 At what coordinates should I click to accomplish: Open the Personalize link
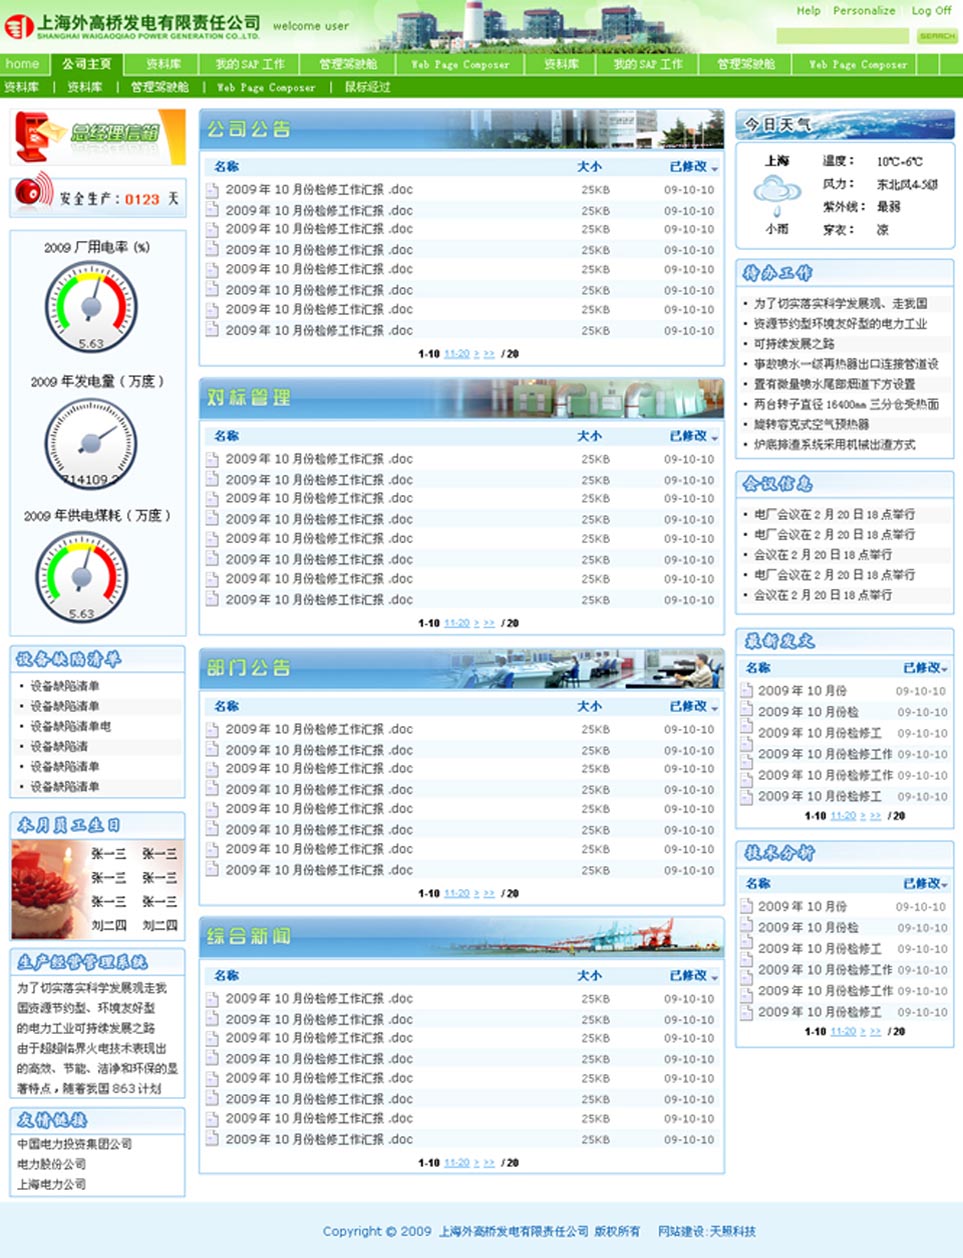tap(863, 11)
